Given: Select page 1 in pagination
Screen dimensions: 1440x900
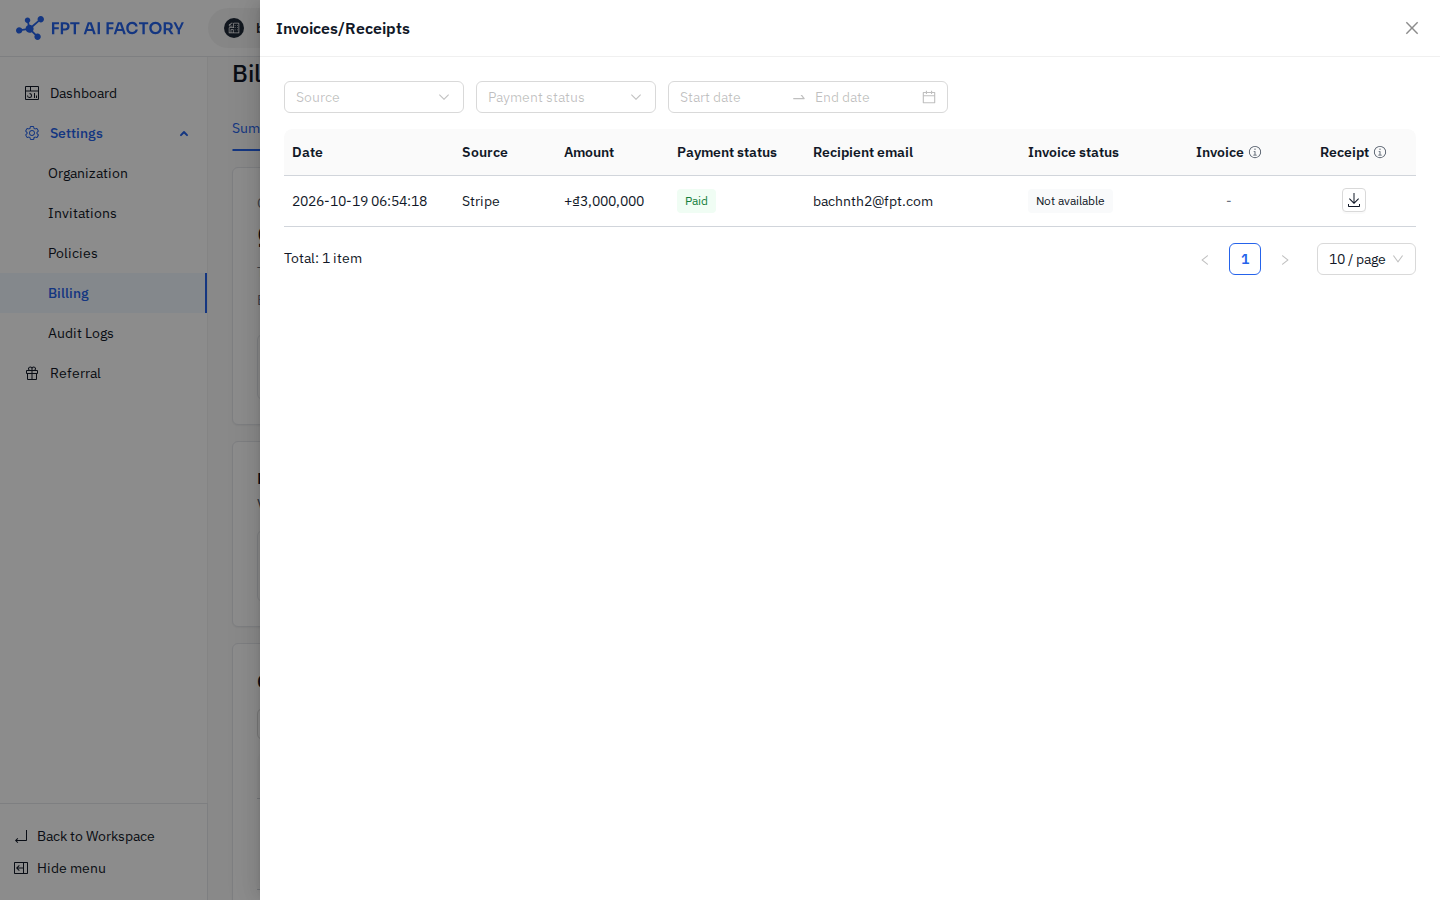Looking at the screenshot, I should [x=1245, y=259].
